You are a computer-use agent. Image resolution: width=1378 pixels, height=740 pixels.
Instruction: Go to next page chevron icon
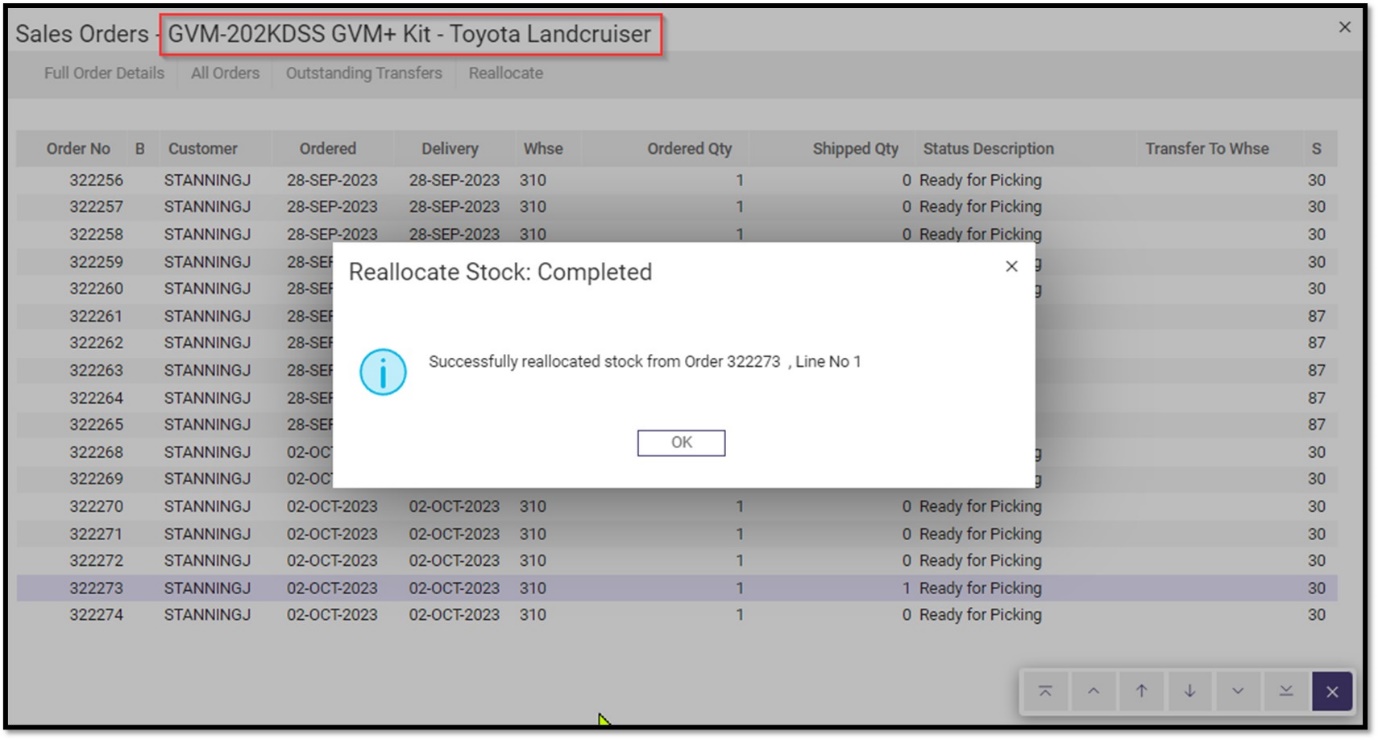point(1238,692)
